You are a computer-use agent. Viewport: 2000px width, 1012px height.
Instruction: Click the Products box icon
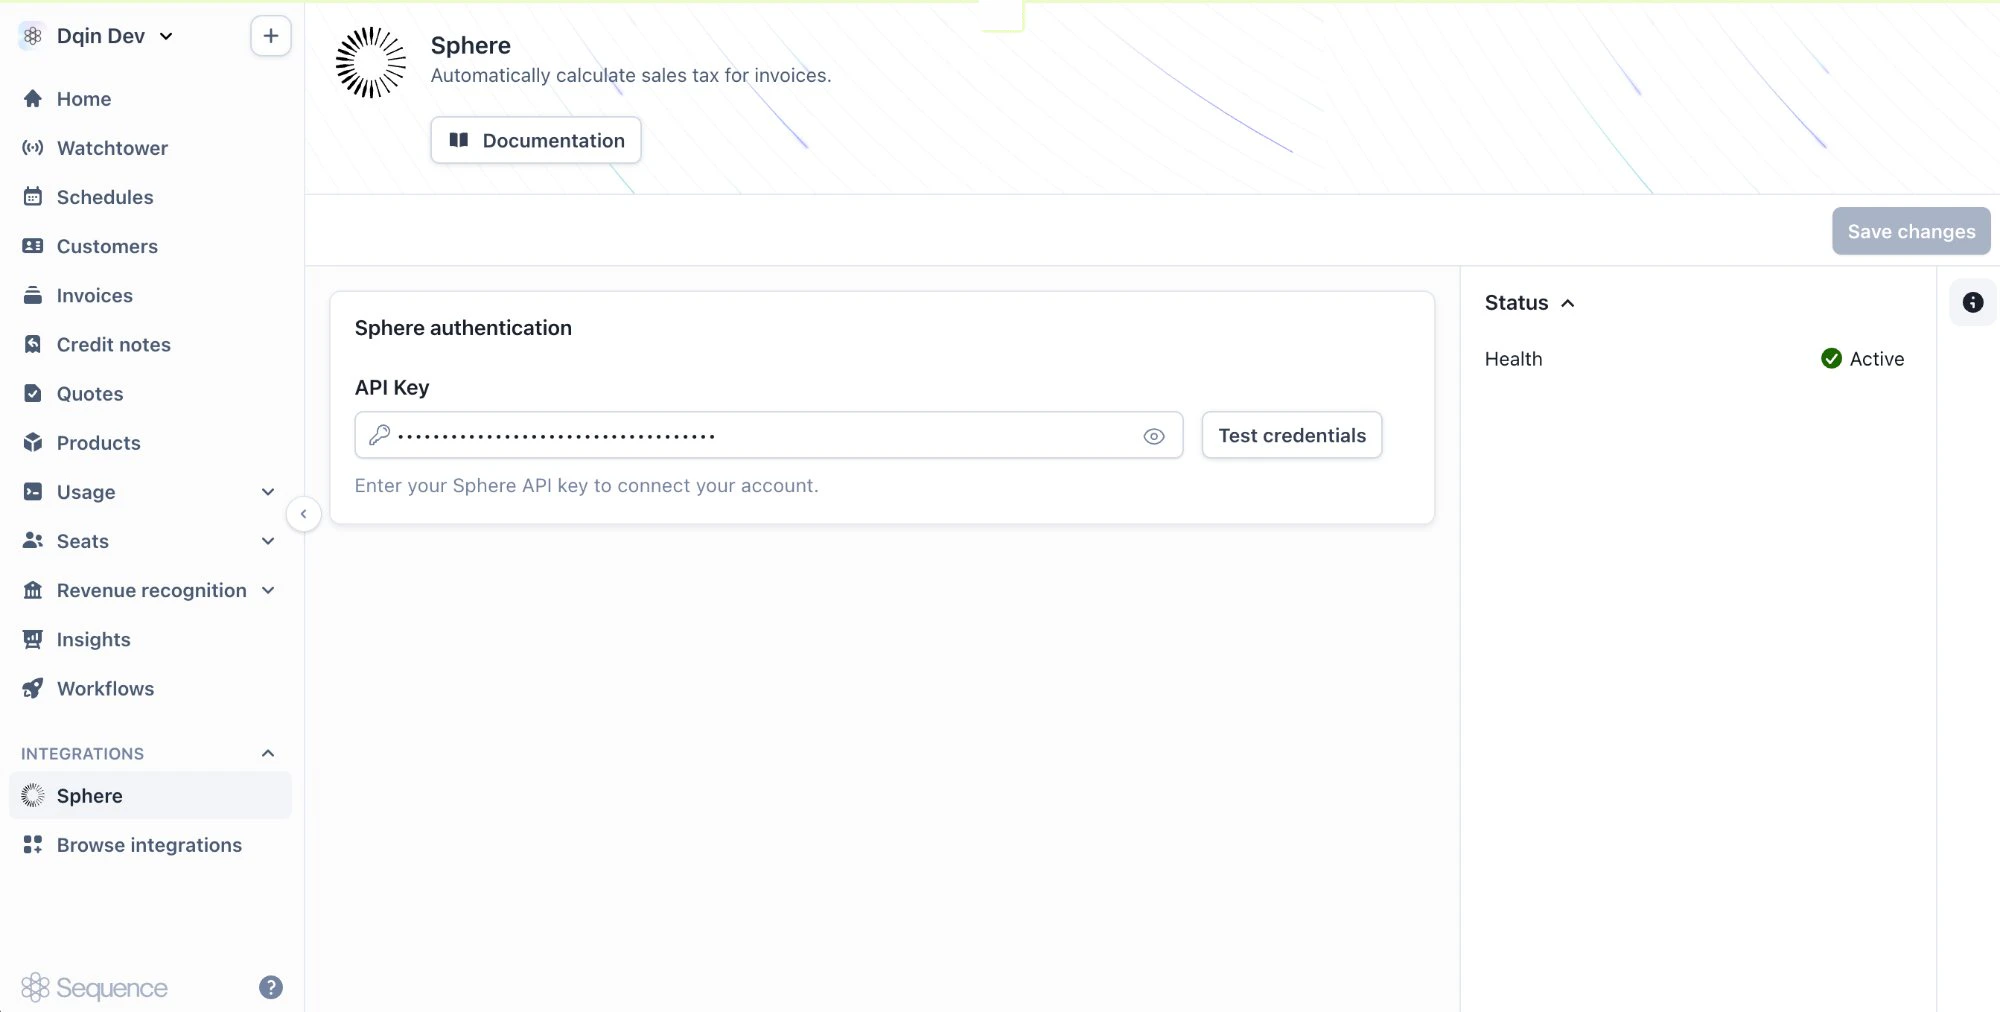[33, 441]
